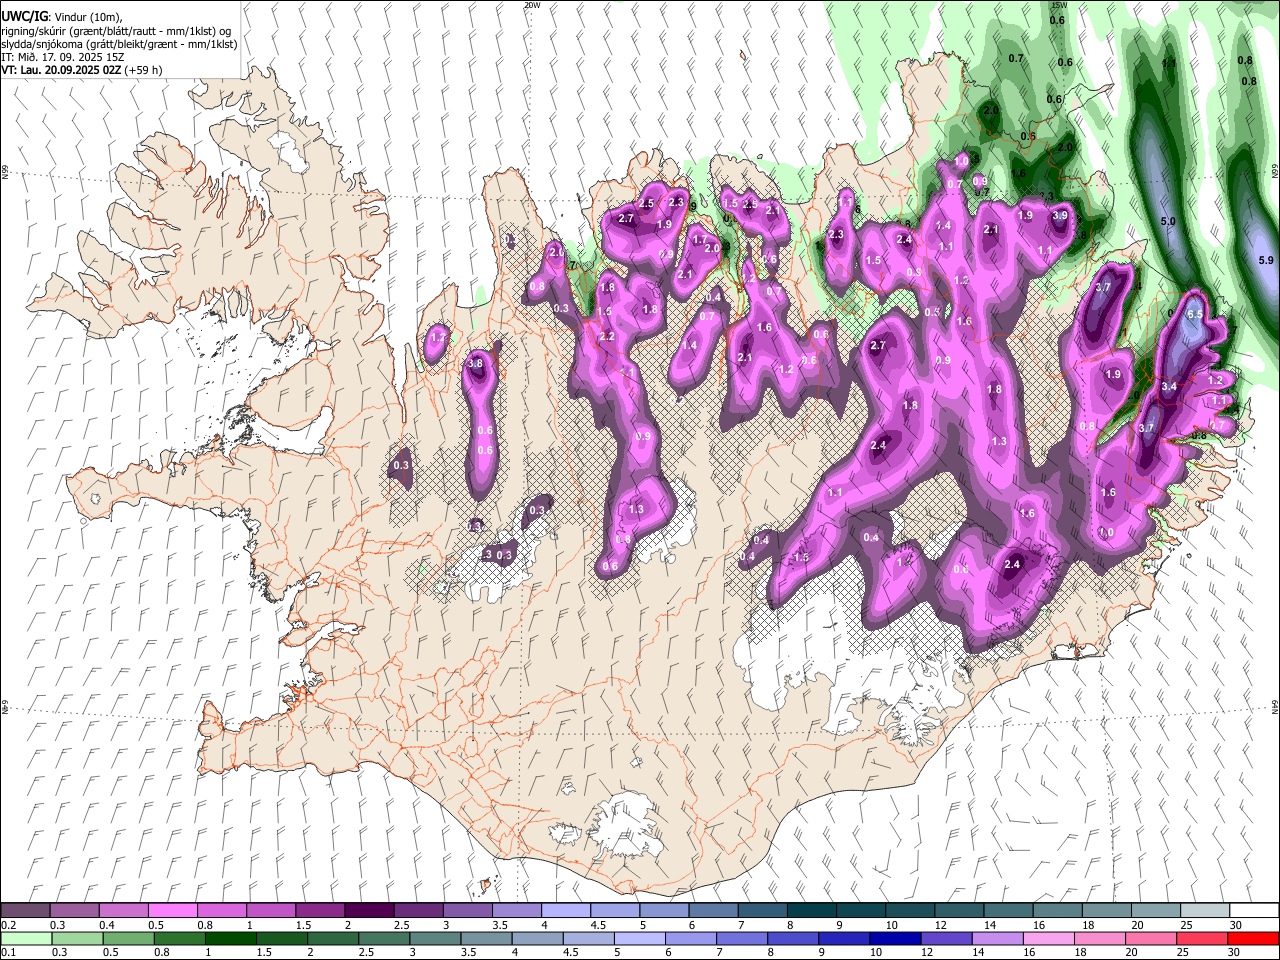Click the 5.9 precipitation value on the map

tap(1266, 260)
